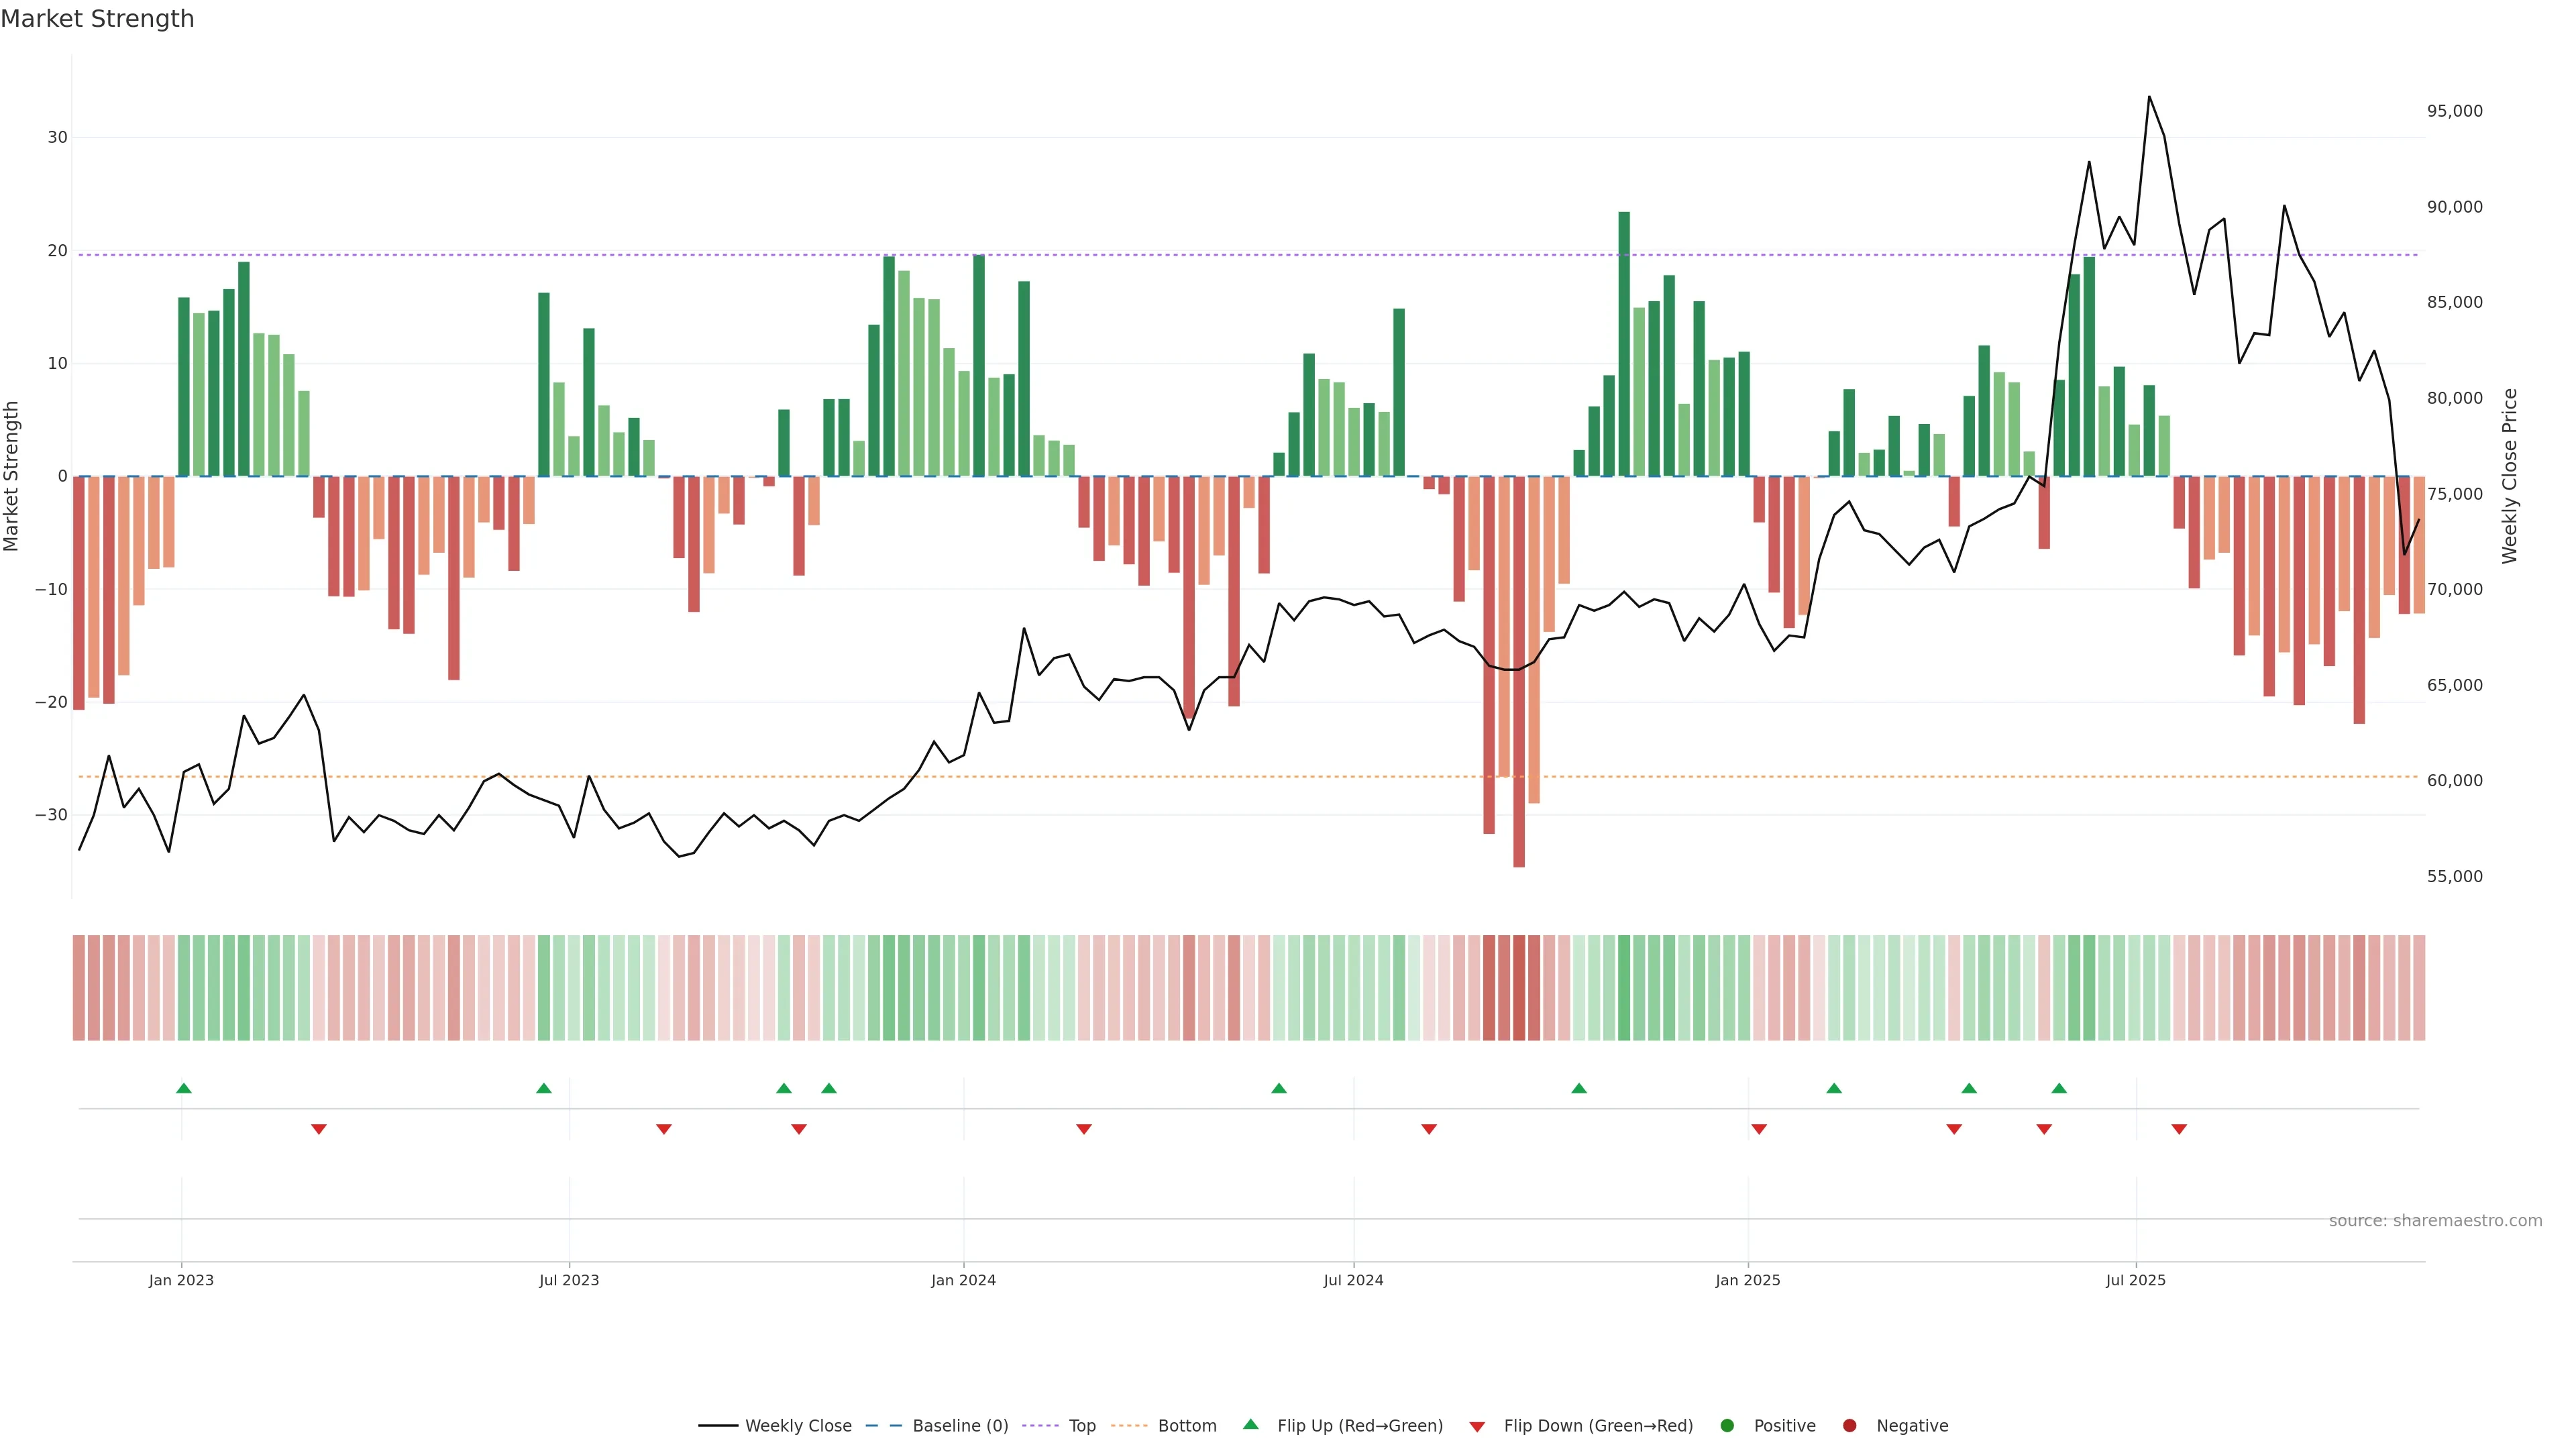Viewport: 2576px width, 1449px height.
Task: Click the Positive green dot legend icon
Action: click(1727, 1426)
